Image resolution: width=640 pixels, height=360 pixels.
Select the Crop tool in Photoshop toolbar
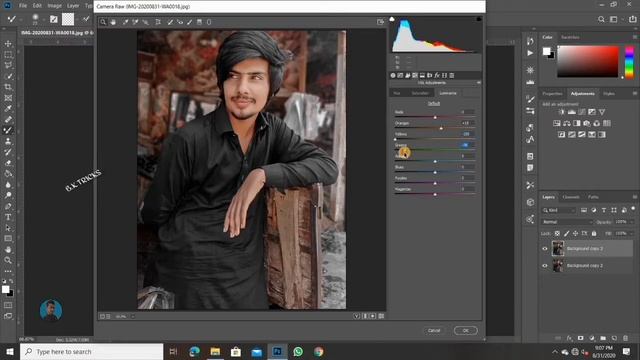tap(8, 87)
